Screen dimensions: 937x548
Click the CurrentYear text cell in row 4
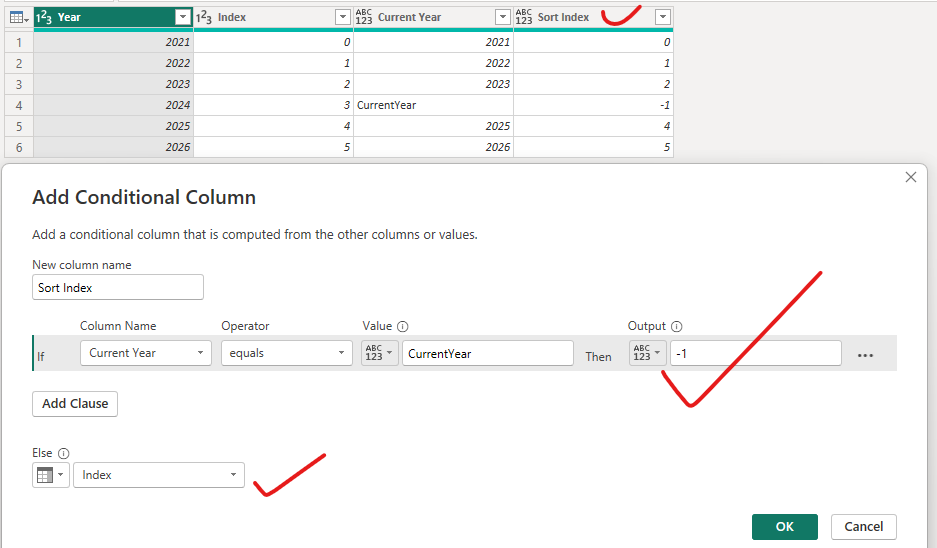[x=433, y=105]
